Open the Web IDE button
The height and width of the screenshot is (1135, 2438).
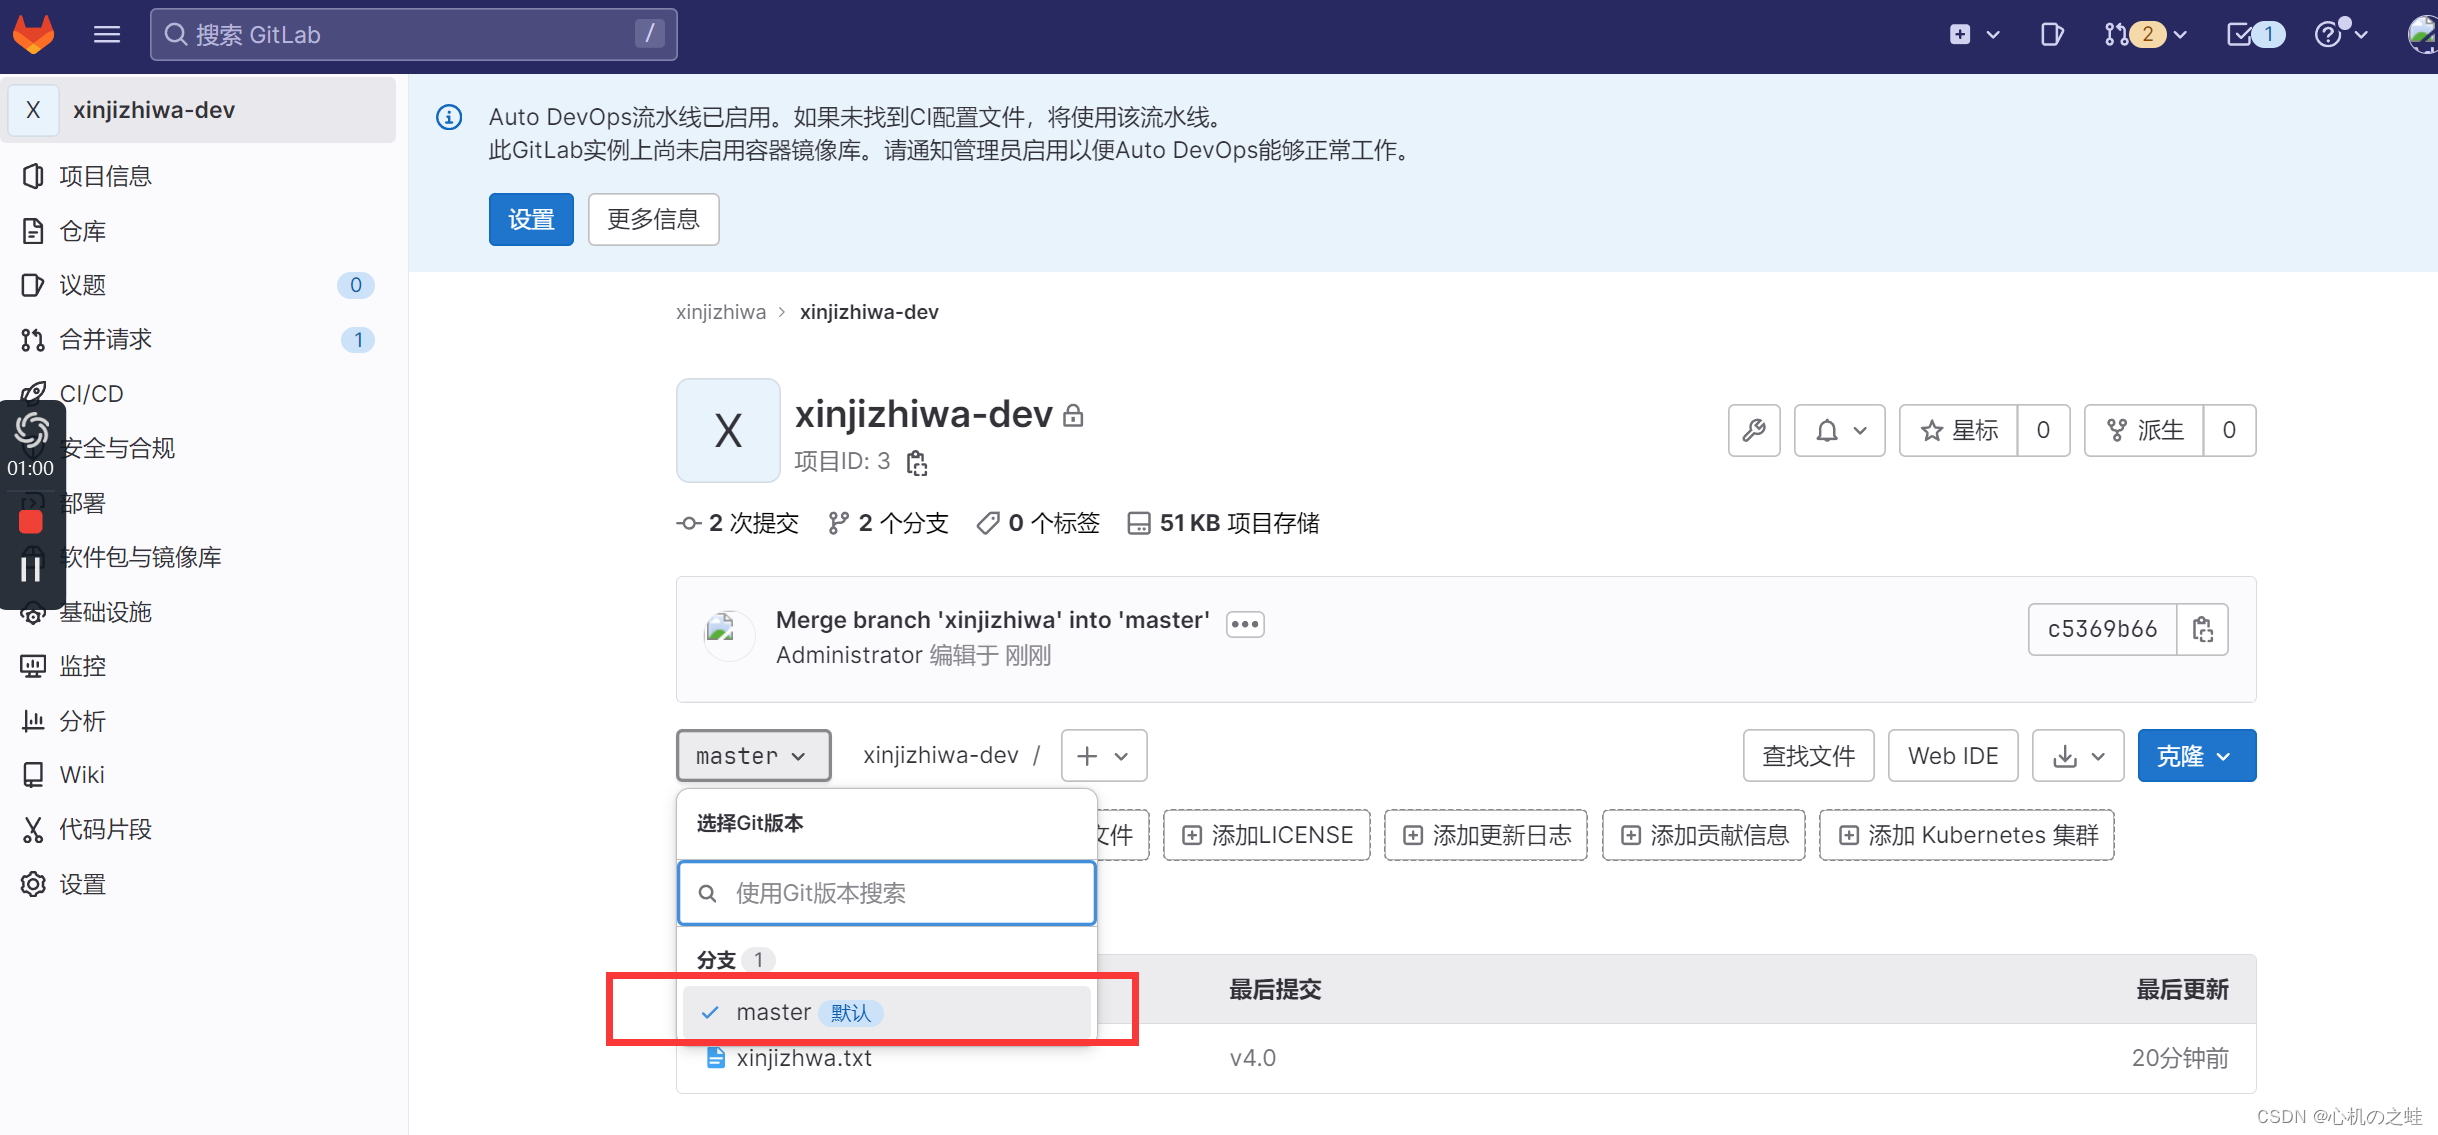pyautogui.click(x=1953, y=755)
